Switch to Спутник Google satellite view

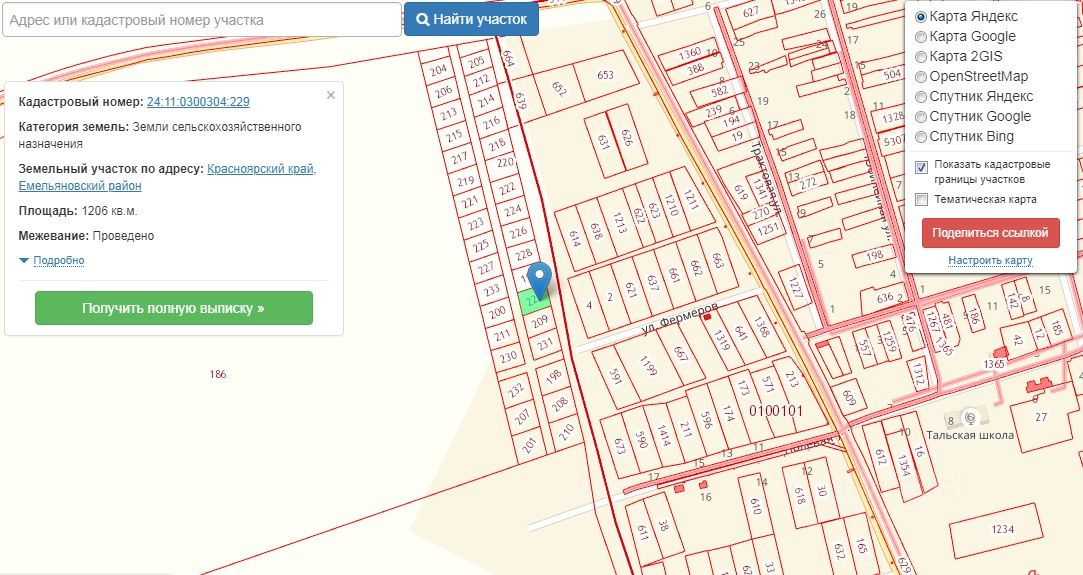[921, 117]
